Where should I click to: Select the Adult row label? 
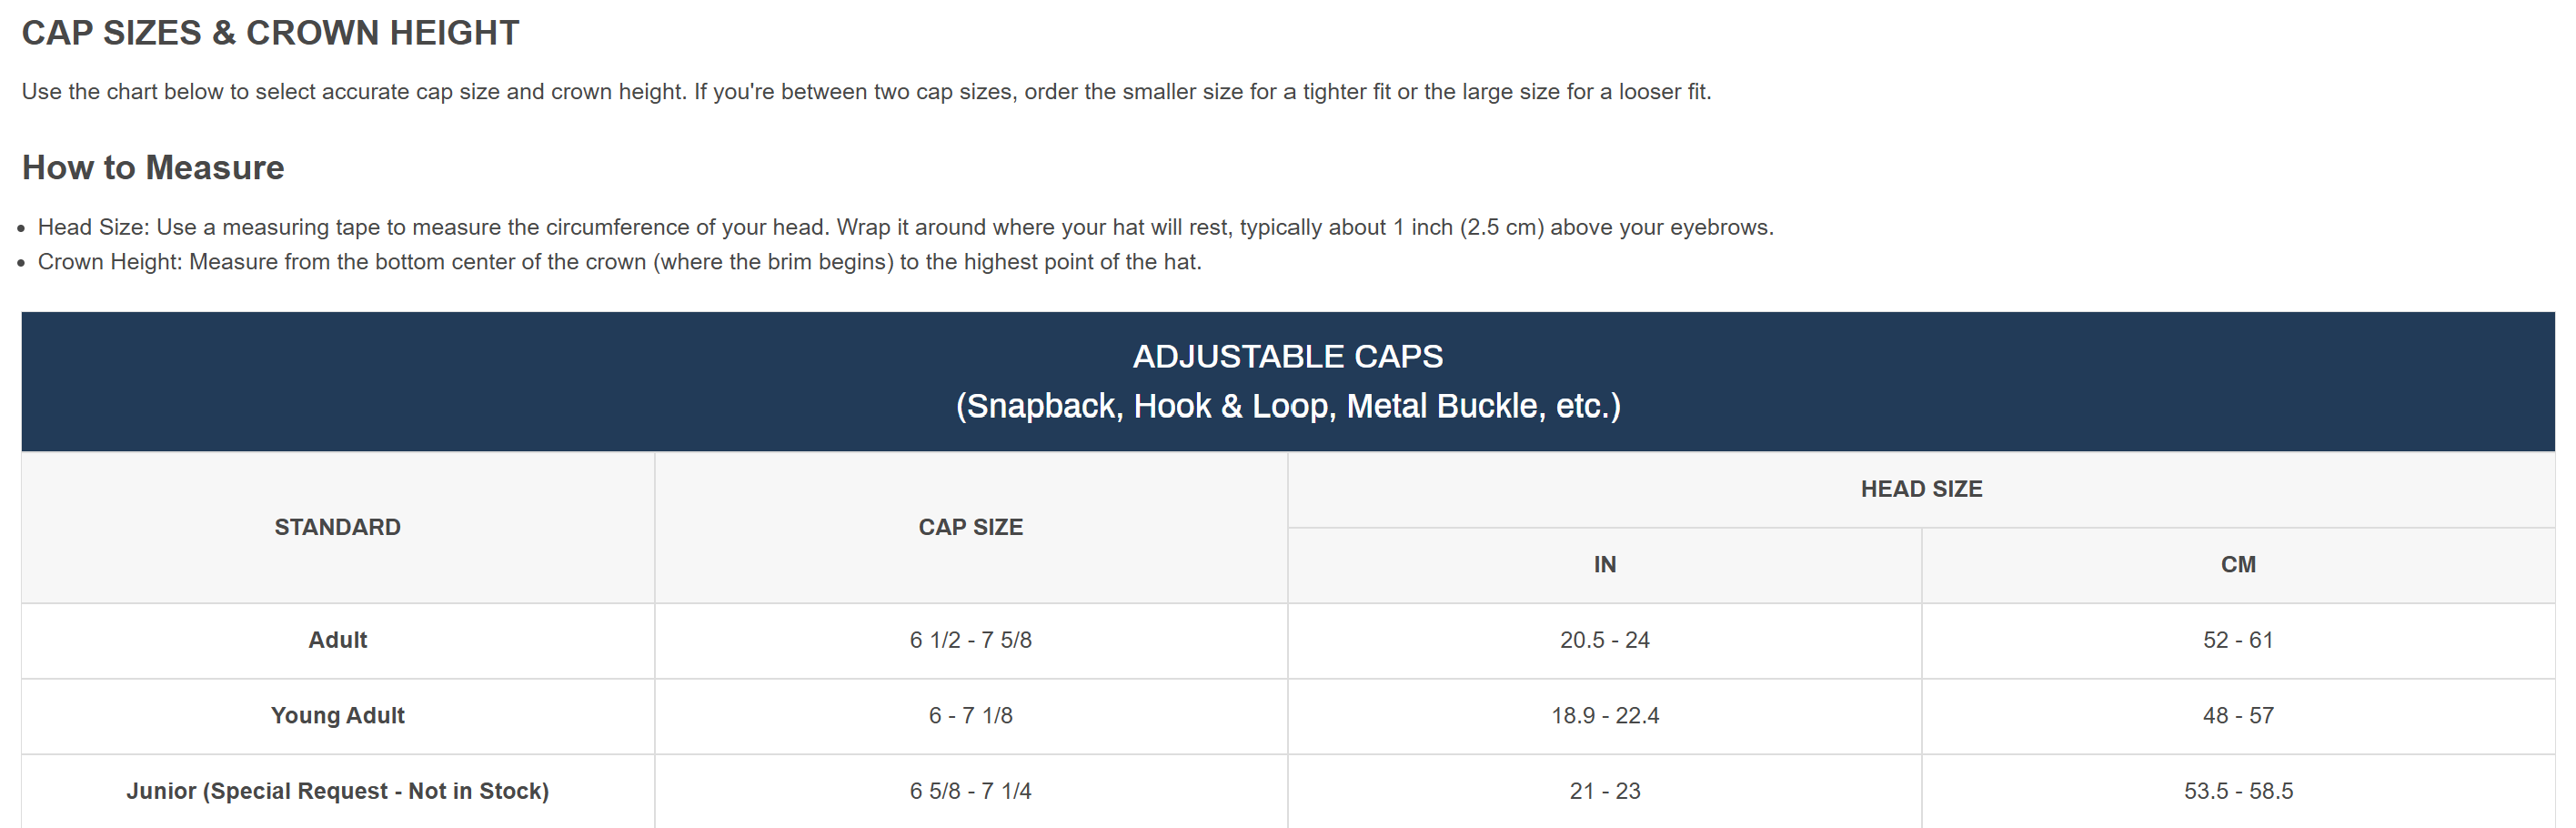pos(337,640)
